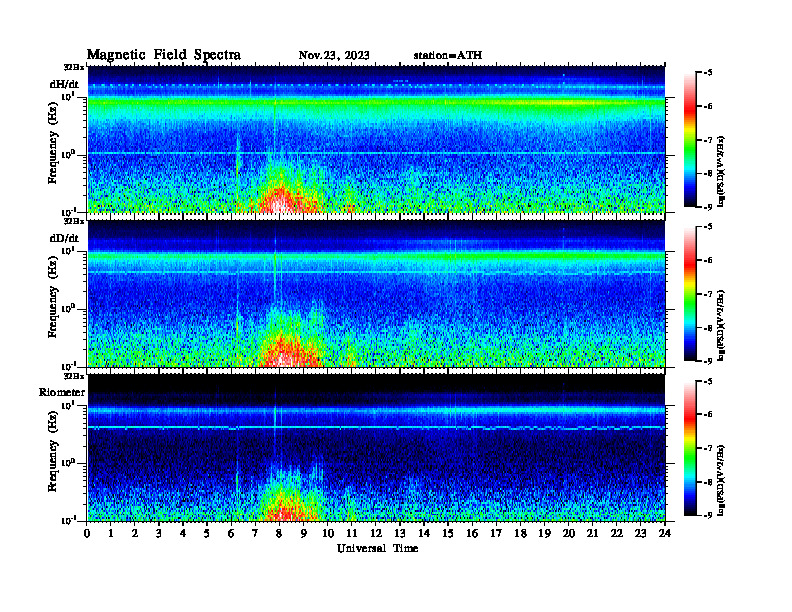Image resolution: width=792 pixels, height=612 pixels.
Task: Click the Riometer panel colorbar
Action: pos(690,448)
